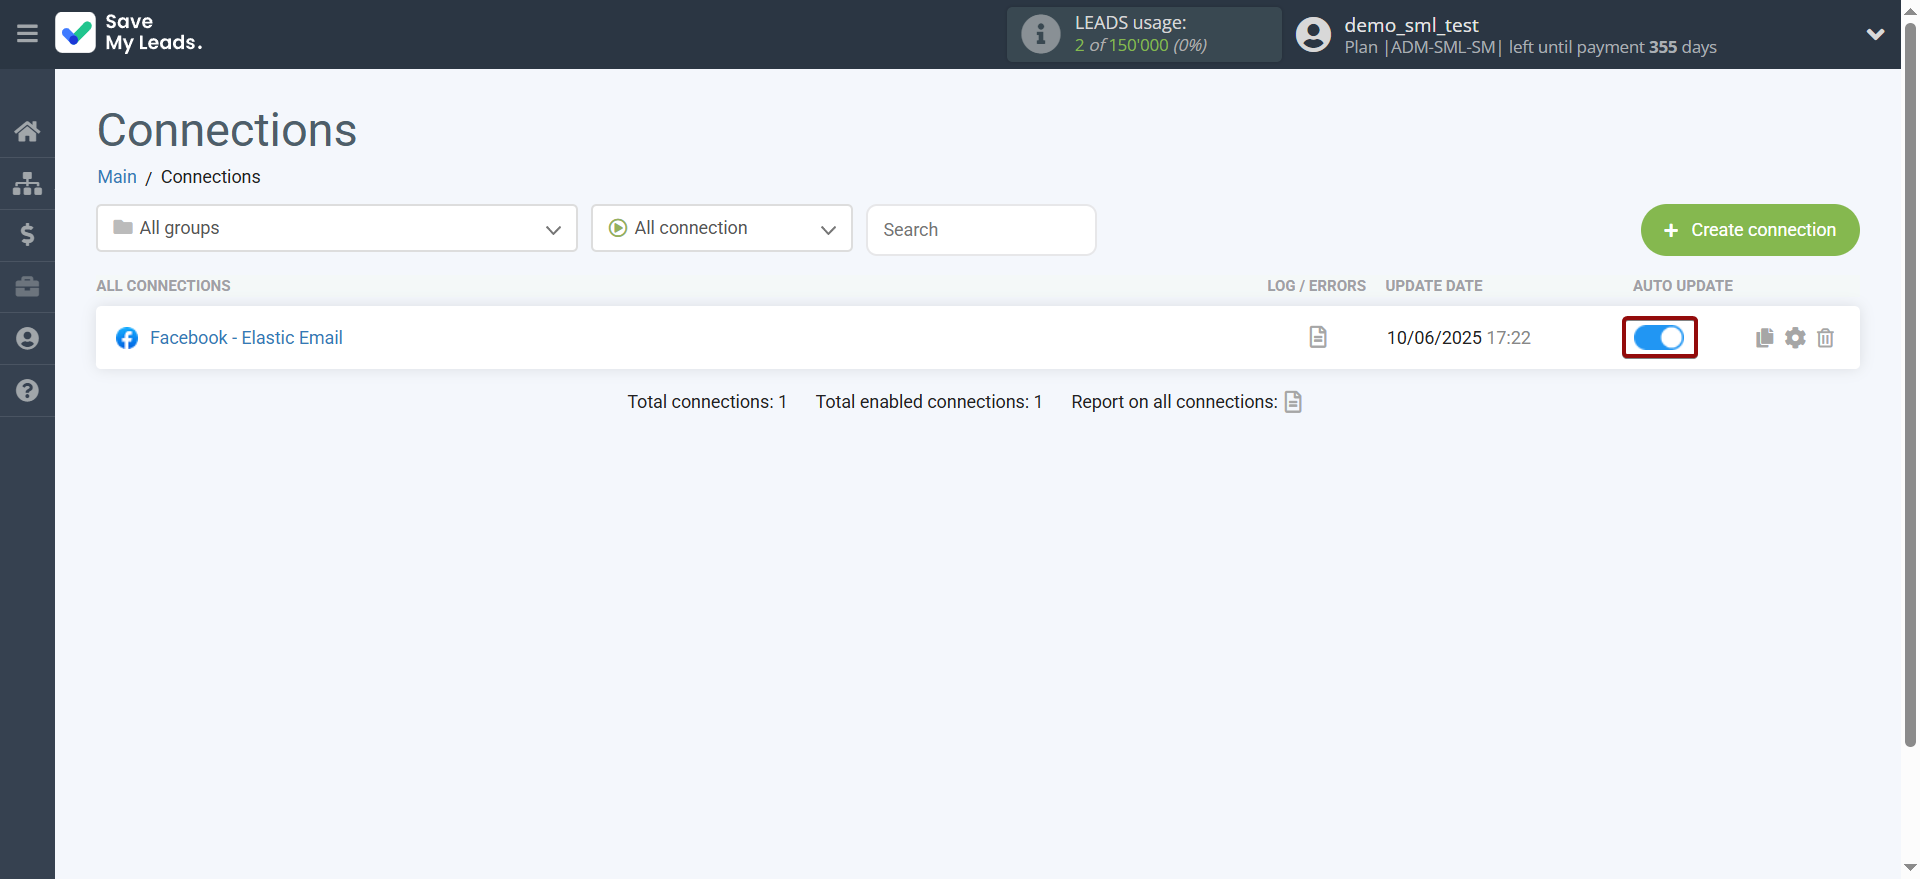Click the Search input field
The image size is (1920, 879).
click(980, 230)
